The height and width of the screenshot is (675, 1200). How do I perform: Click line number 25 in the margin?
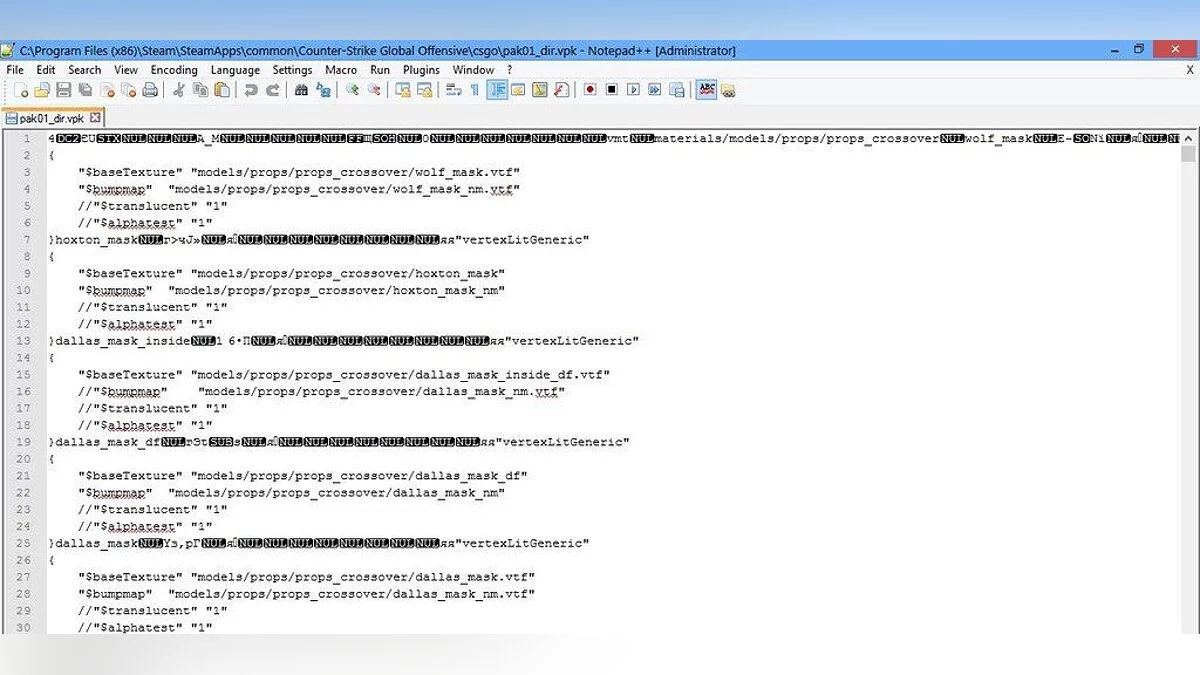tap(25, 543)
